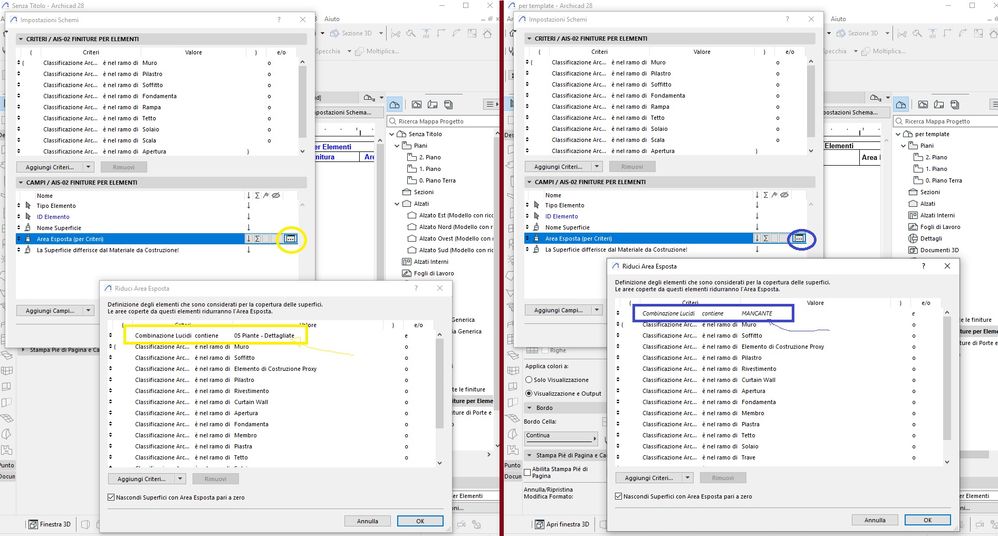Image resolution: width=998 pixels, height=536 pixels.
Task: Select Curtain Wall criteria row in right dialog
Action: (x=767, y=380)
